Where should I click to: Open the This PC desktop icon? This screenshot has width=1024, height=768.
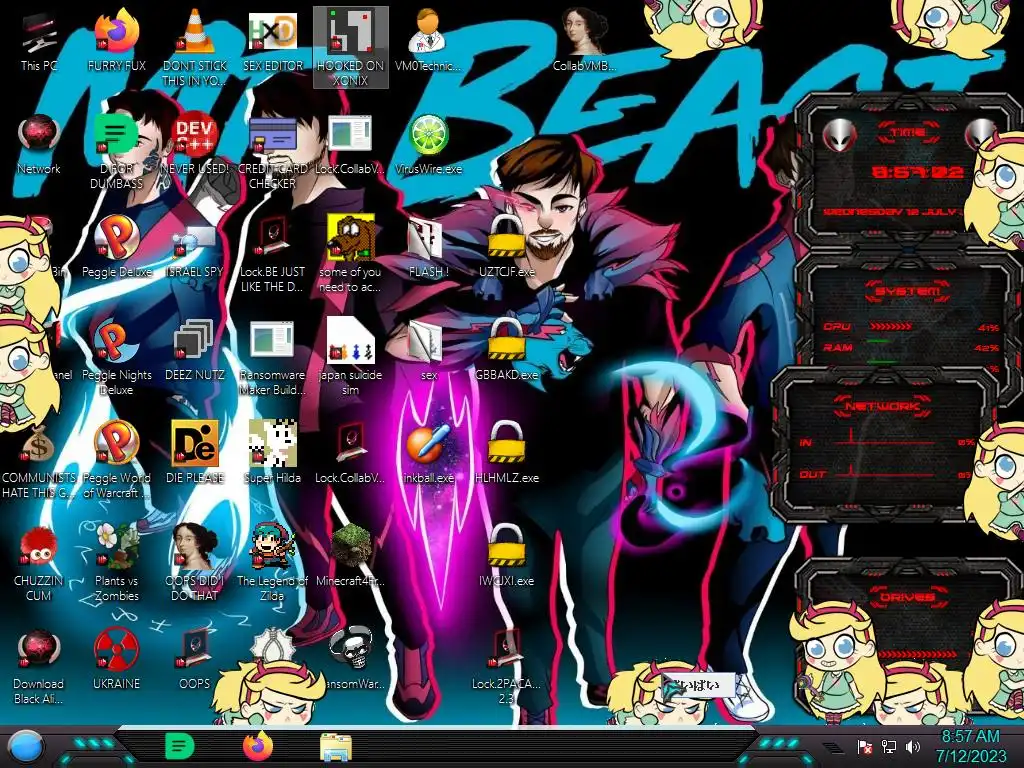(x=39, y=40)
